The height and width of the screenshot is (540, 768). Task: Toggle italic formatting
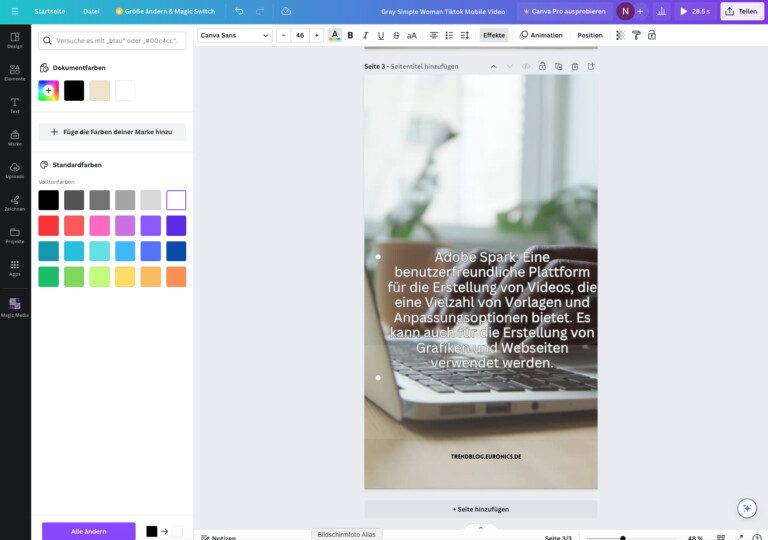coord(365,35)
